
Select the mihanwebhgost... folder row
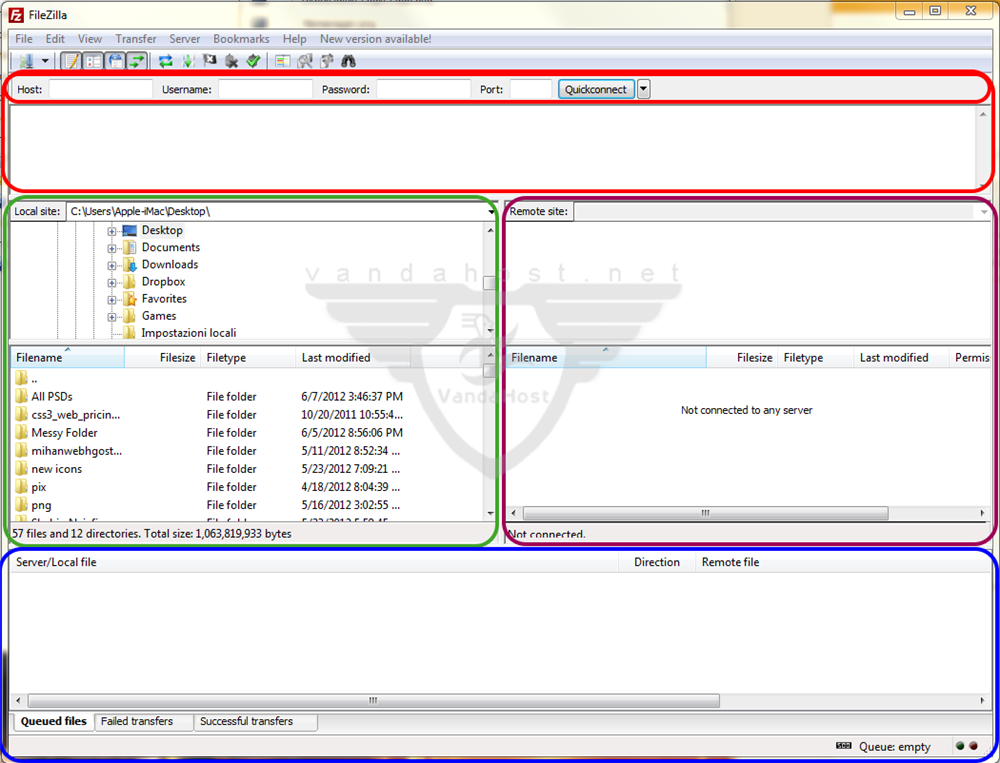click(247, 451)
